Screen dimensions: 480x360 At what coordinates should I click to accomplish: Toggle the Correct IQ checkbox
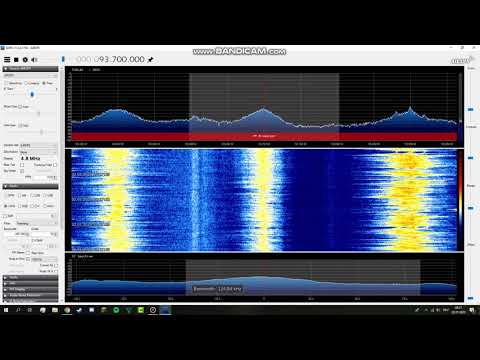(x=56, y=265)
